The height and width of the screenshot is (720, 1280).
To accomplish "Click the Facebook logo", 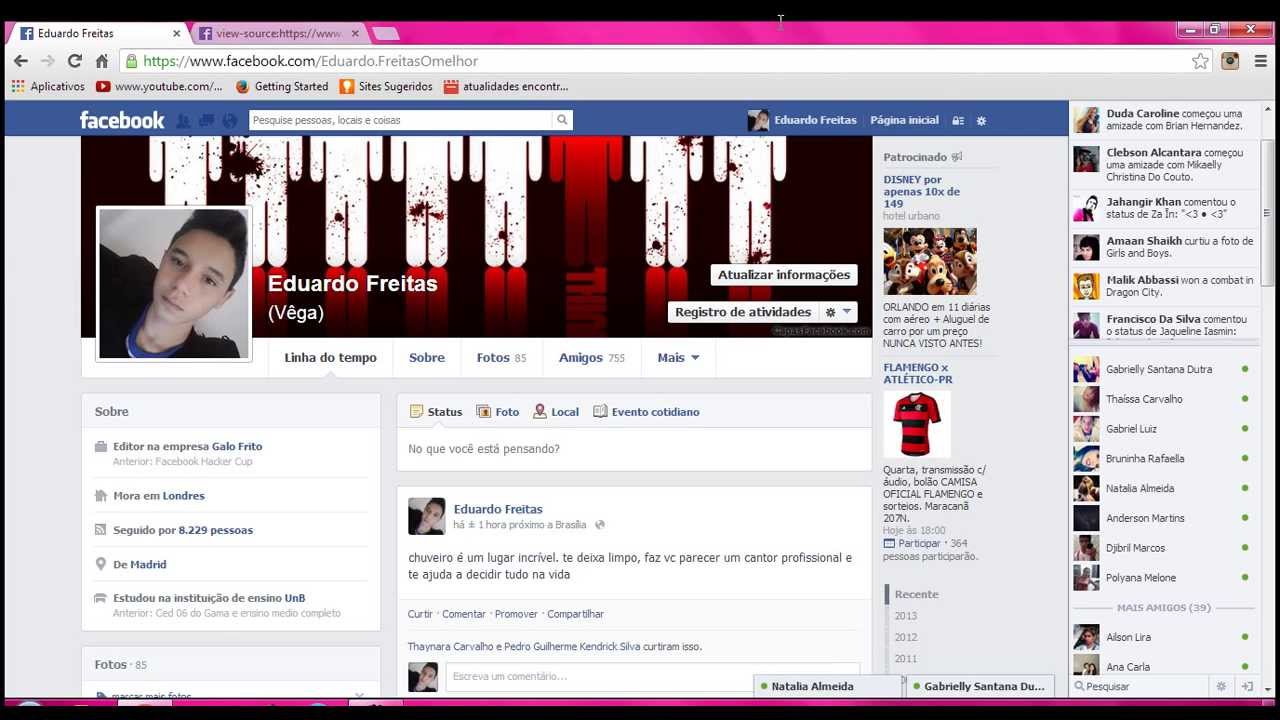I will pos(122,120).
